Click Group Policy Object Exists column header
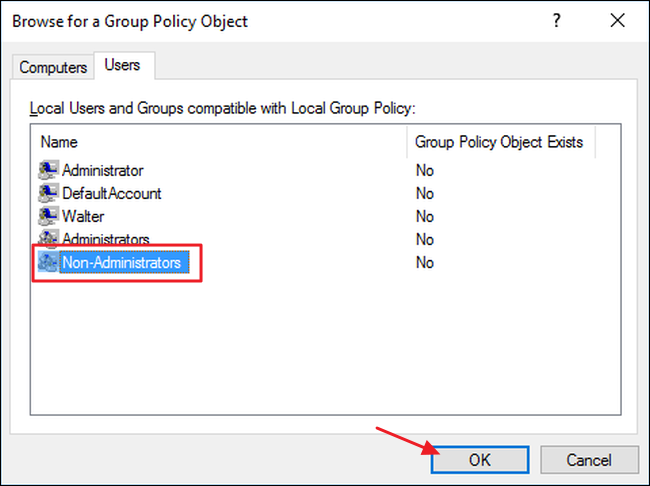The height and width of the screenshot is (486, 650). click(x=500, y=142)
